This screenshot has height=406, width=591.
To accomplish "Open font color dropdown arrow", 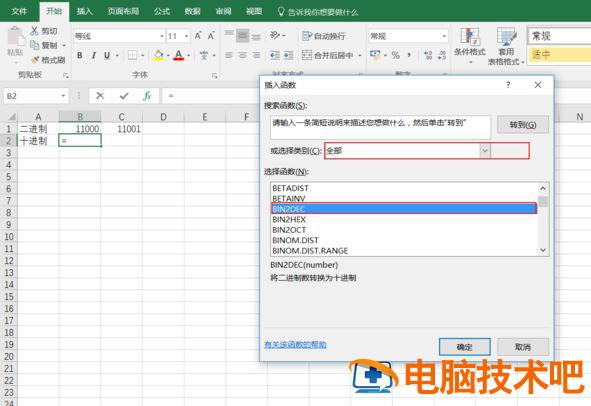I will (x=188, y=55).
